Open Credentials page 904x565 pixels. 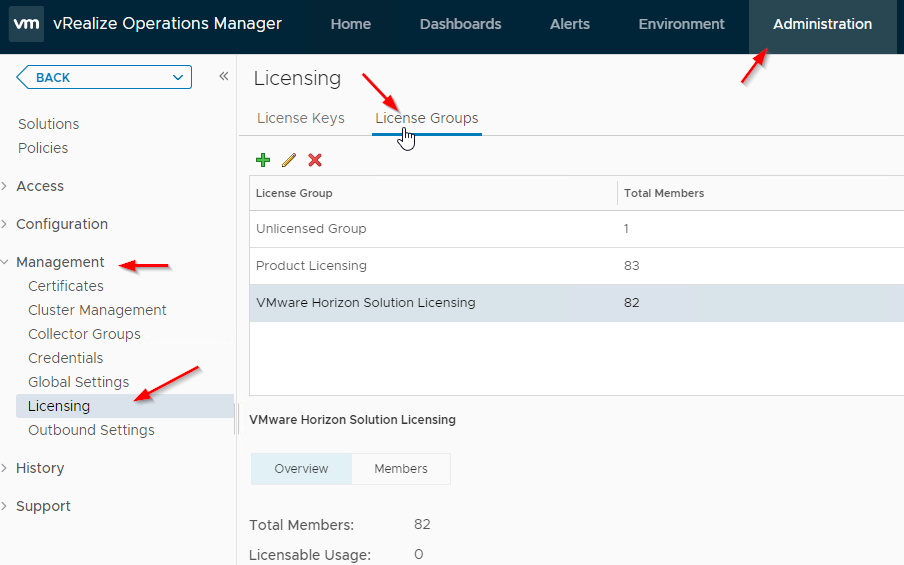(65, 357)
